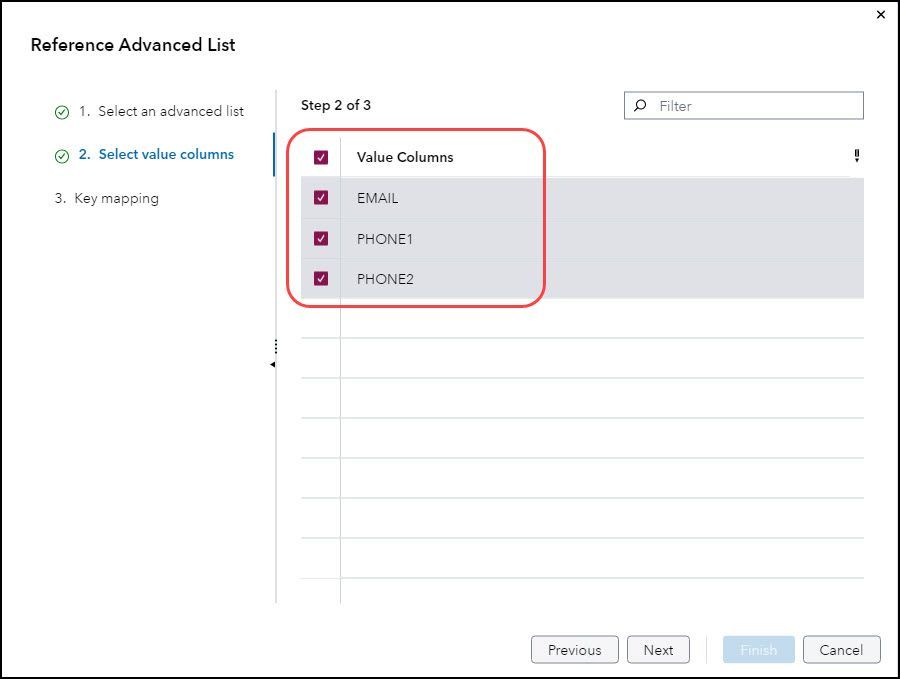Uncheck the PHONE2 column checkbox

tap(321, 279)
